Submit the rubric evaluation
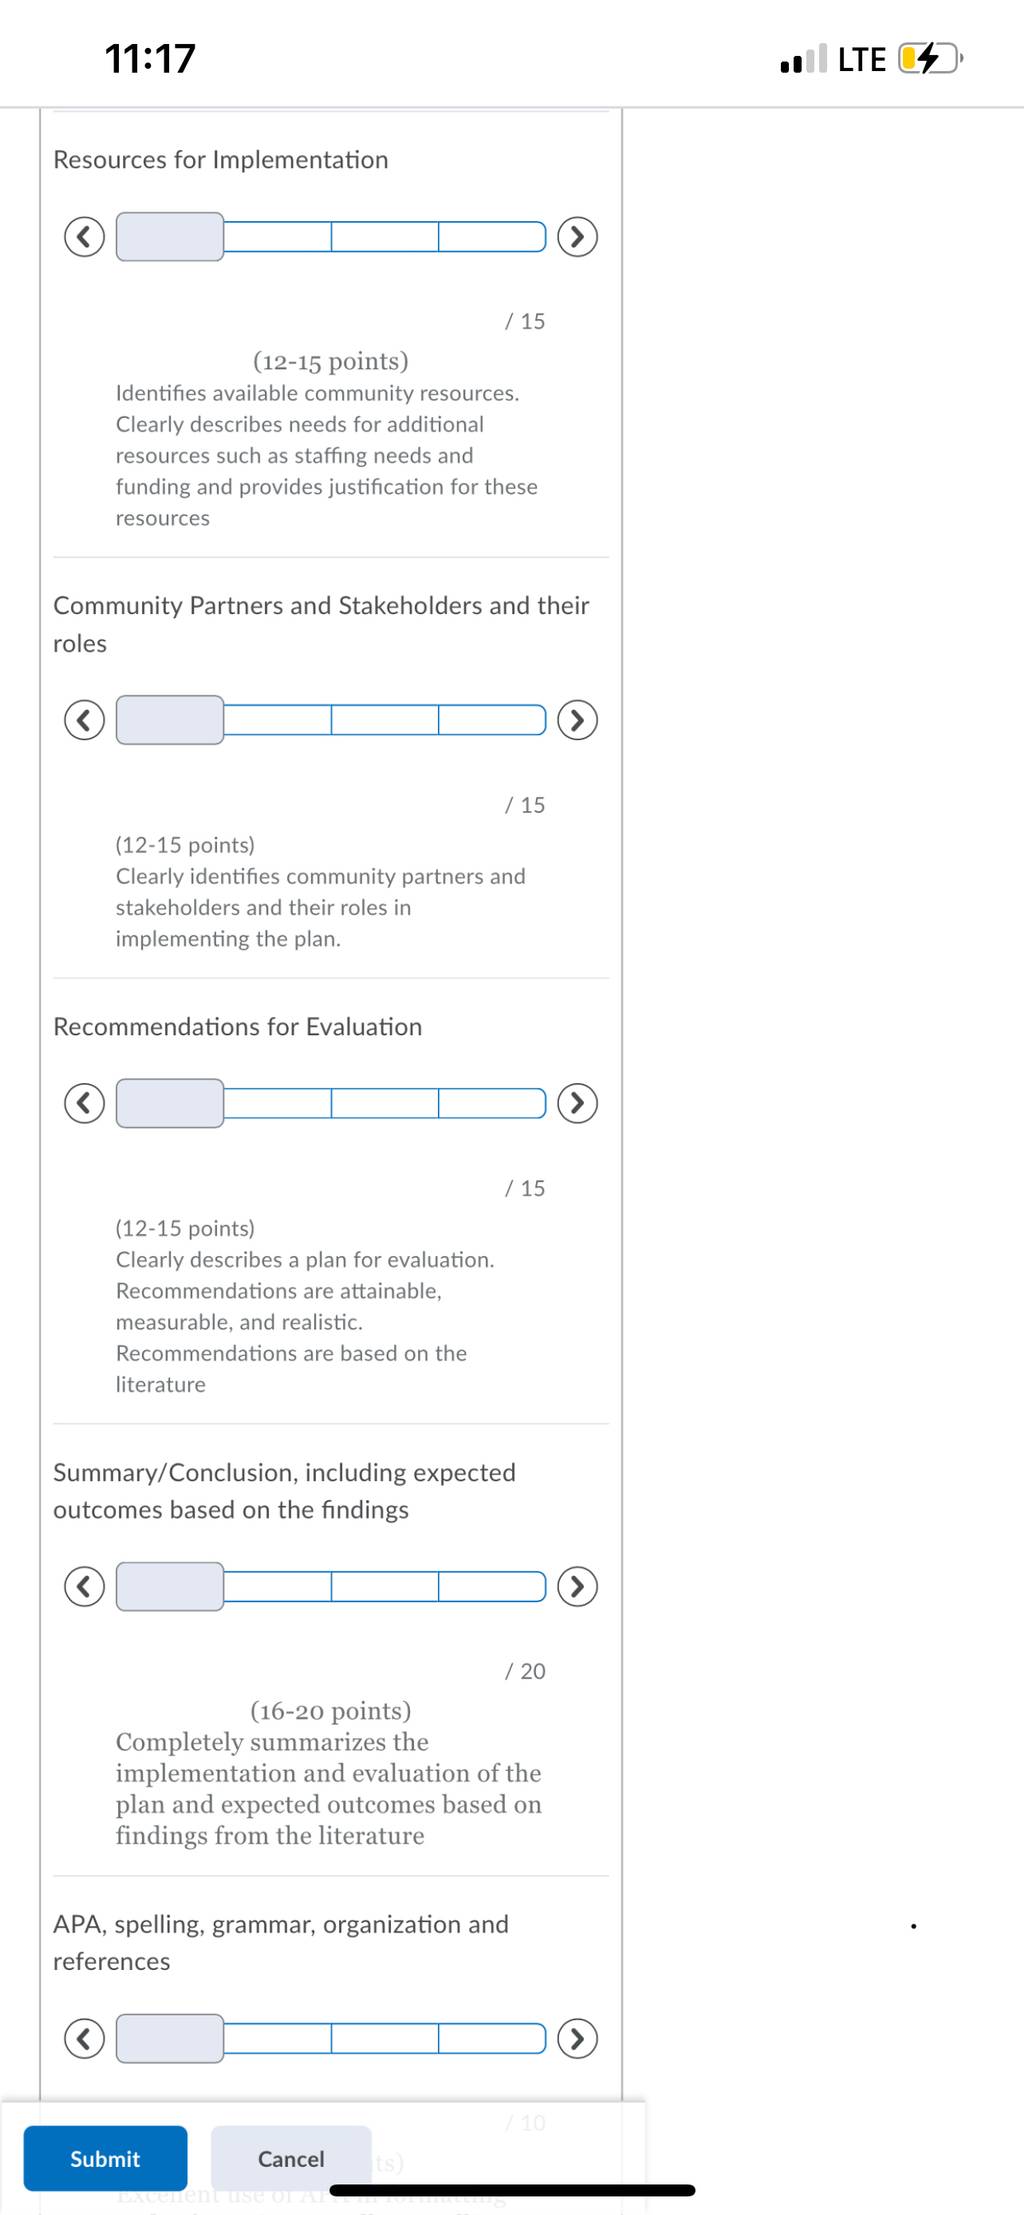 coord(105,2158)
